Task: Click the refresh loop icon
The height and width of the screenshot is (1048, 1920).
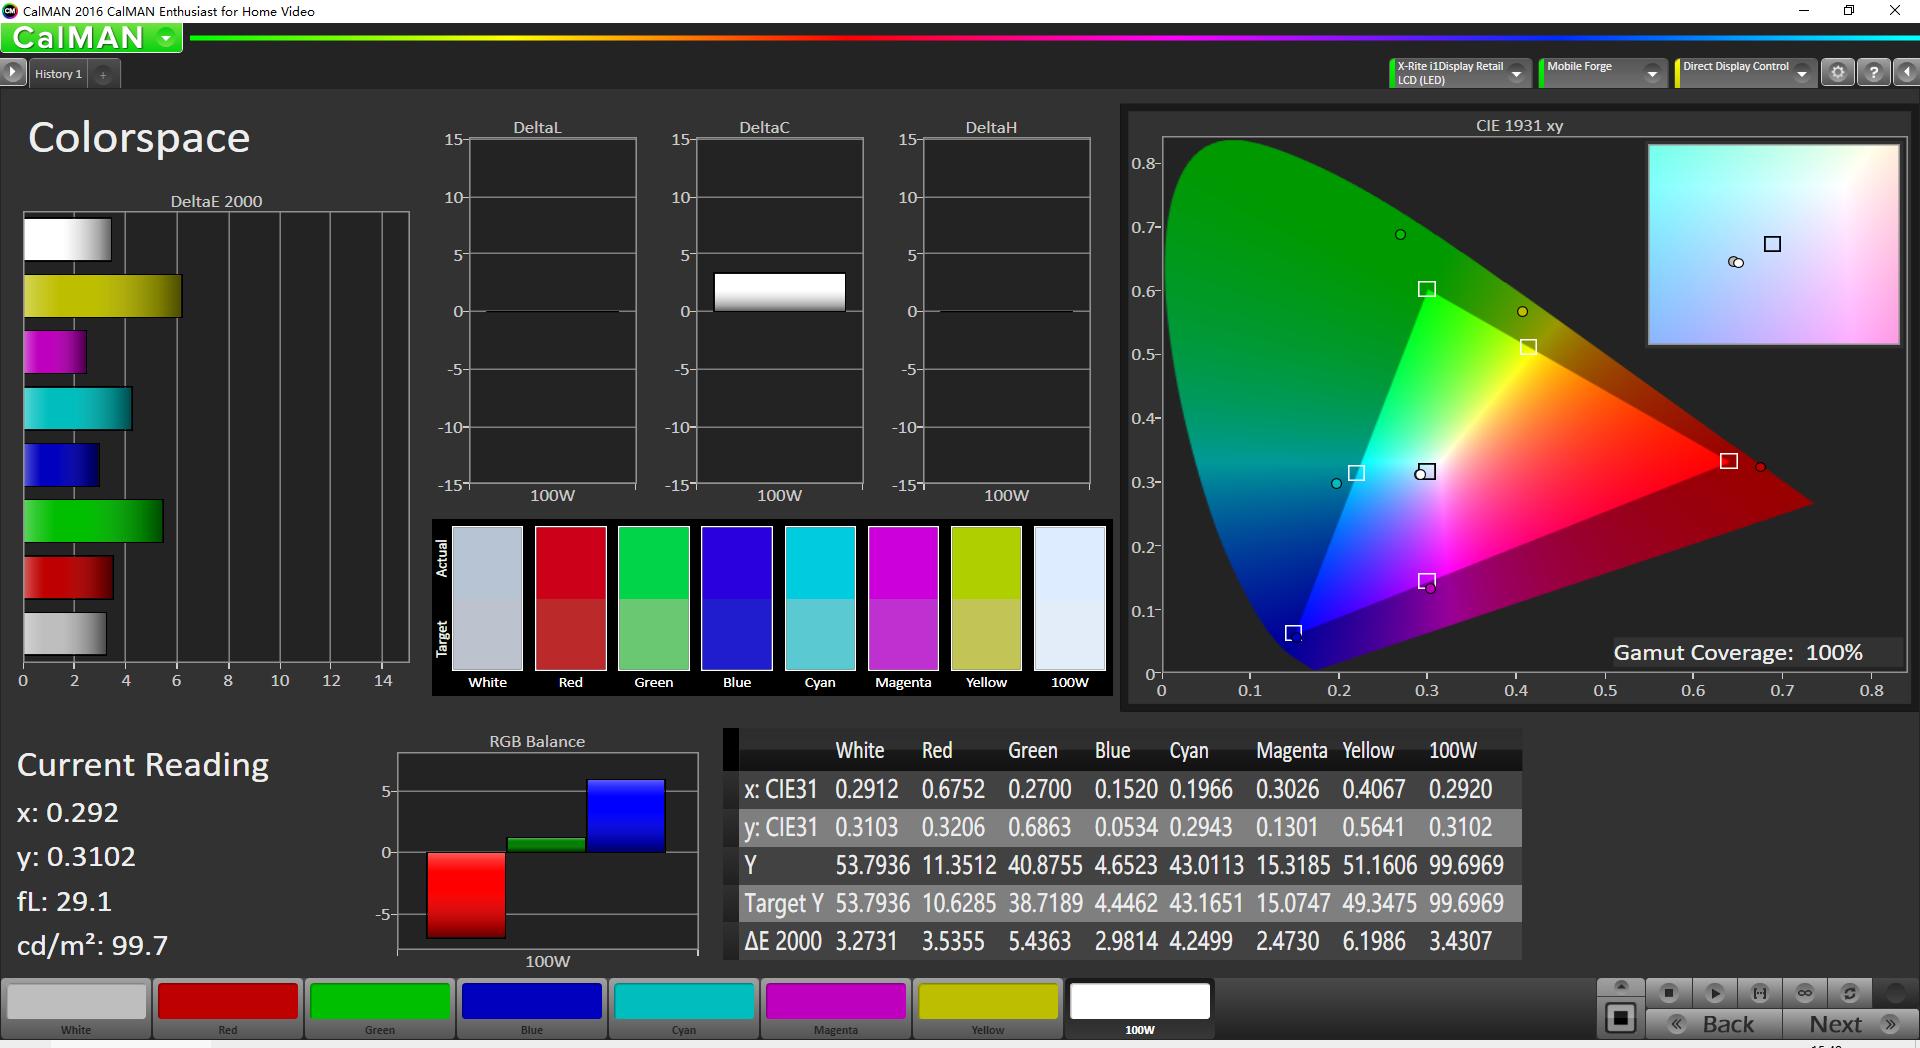Action: pos(1849,993)
